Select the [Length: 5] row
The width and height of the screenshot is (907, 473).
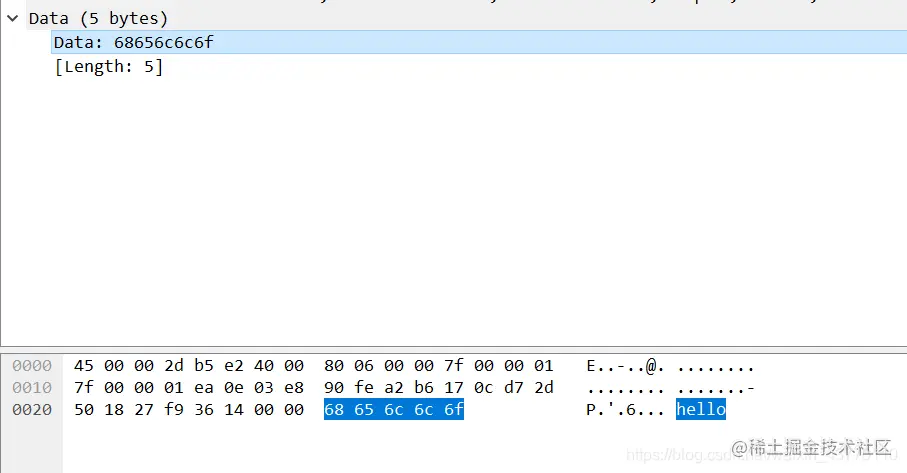click(x=109, y=66)
